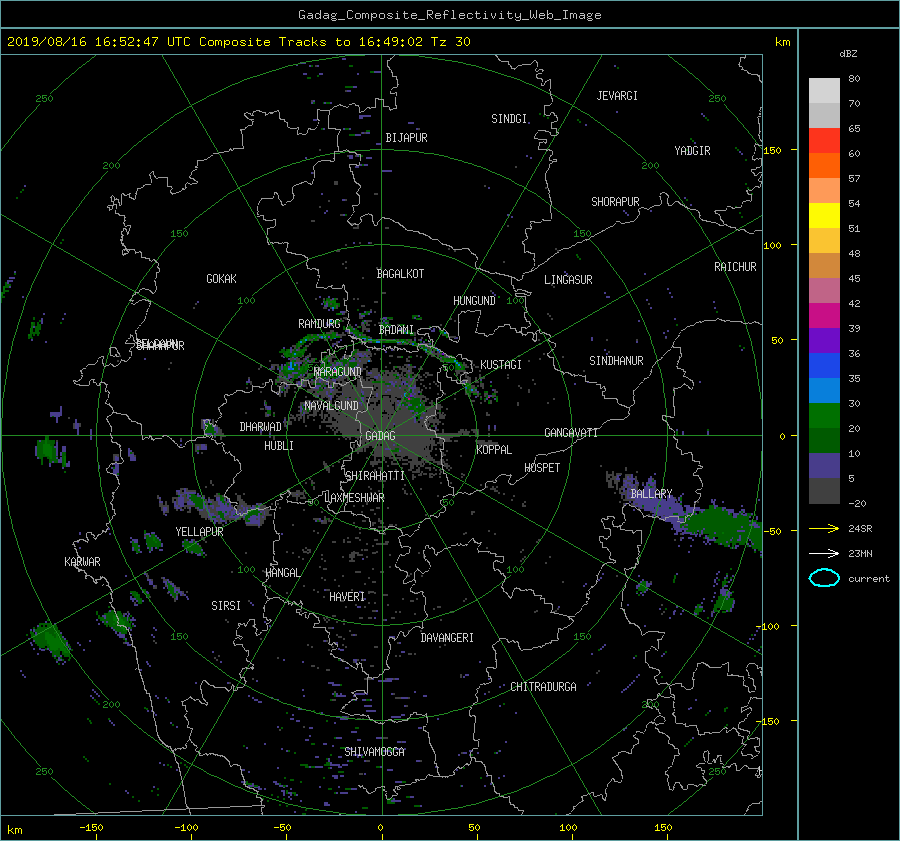Click the BADAMI city label
Image resolution: width=900 pixels, height=841 pixels.
pyautogui.click(x=396, y=330)
